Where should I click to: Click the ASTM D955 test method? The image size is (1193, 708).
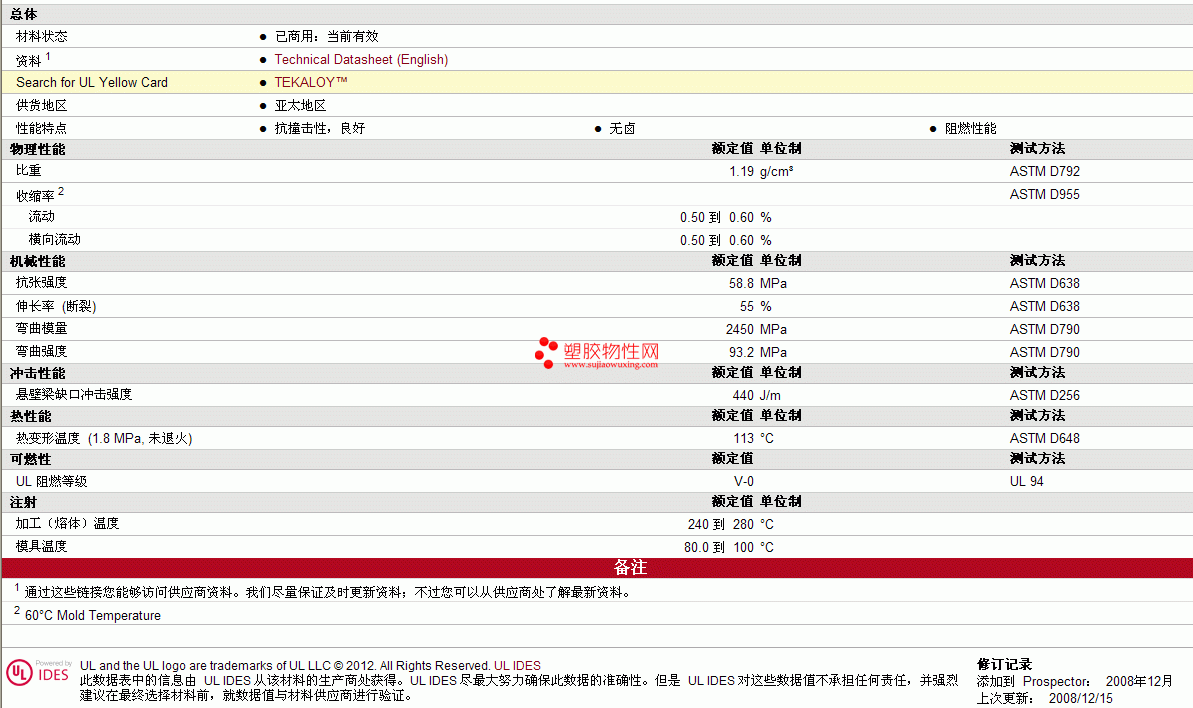1045,194
